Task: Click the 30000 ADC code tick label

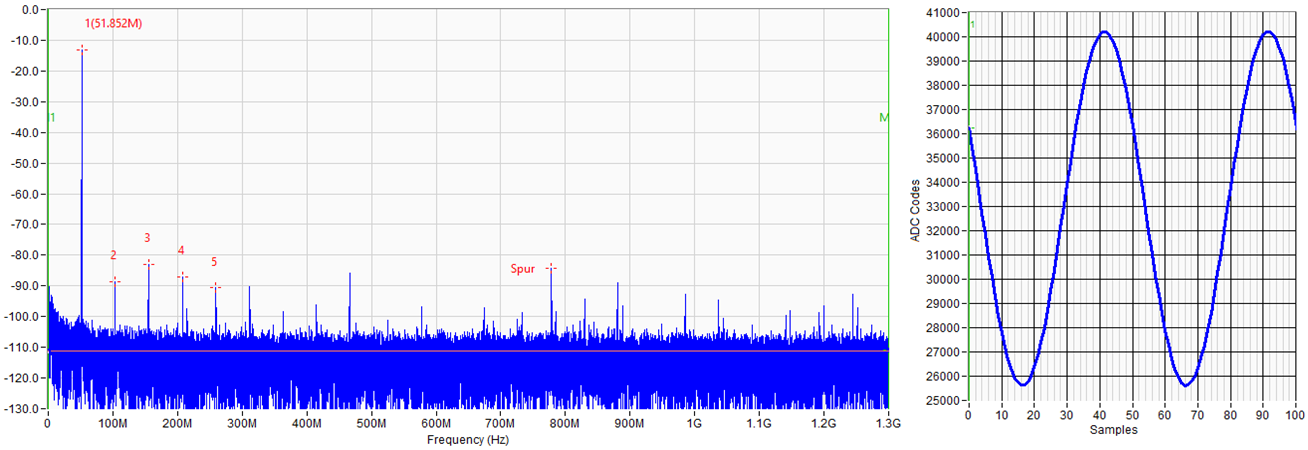Action: point(945,279)
